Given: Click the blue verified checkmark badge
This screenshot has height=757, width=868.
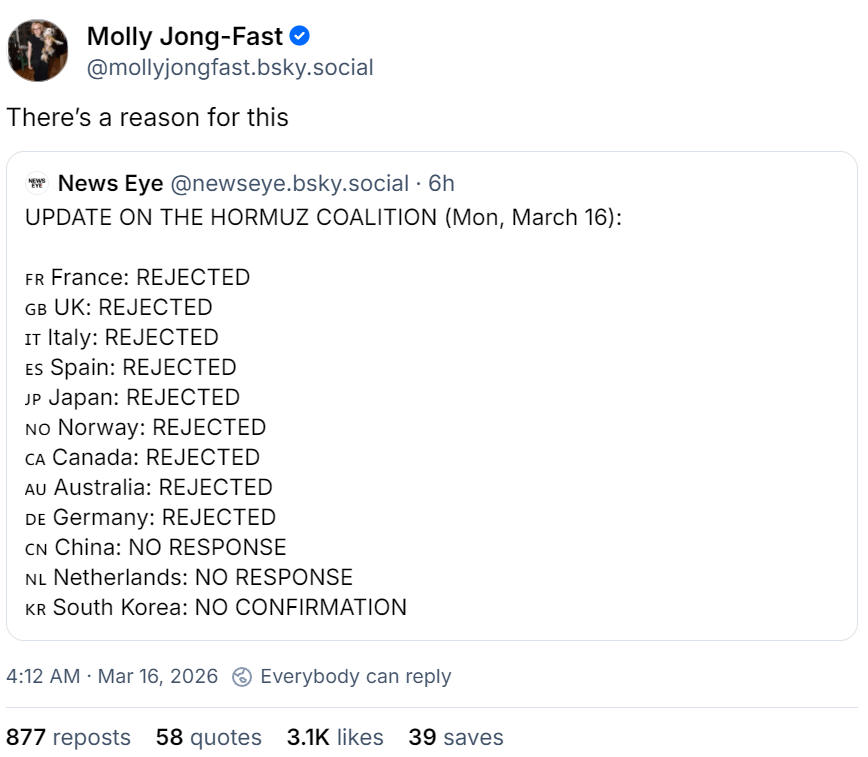Looking at the screenshot, I should (299, 37).
